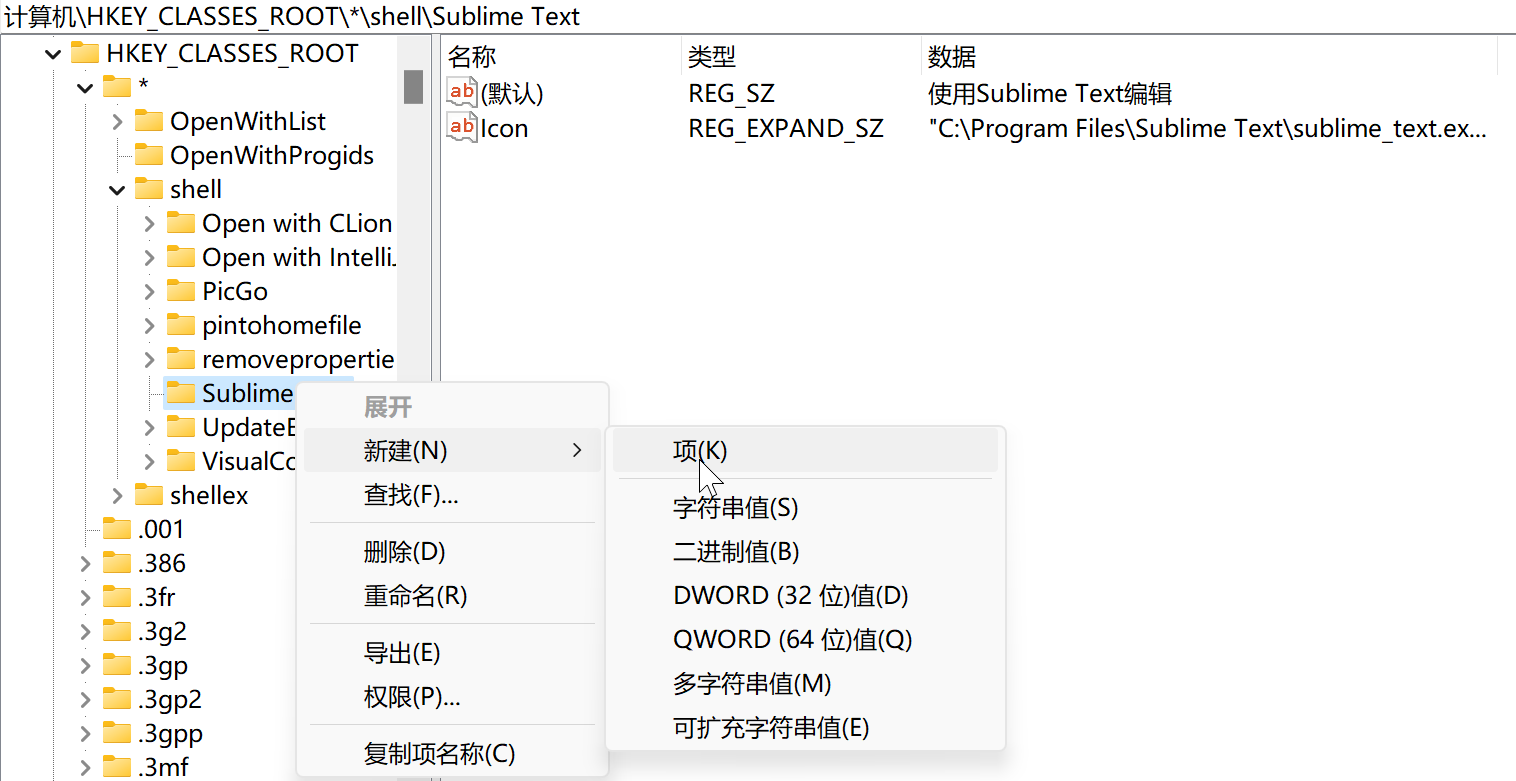1516x781 pixels.
Task: Click the 类型 column header
Action: 801,56
